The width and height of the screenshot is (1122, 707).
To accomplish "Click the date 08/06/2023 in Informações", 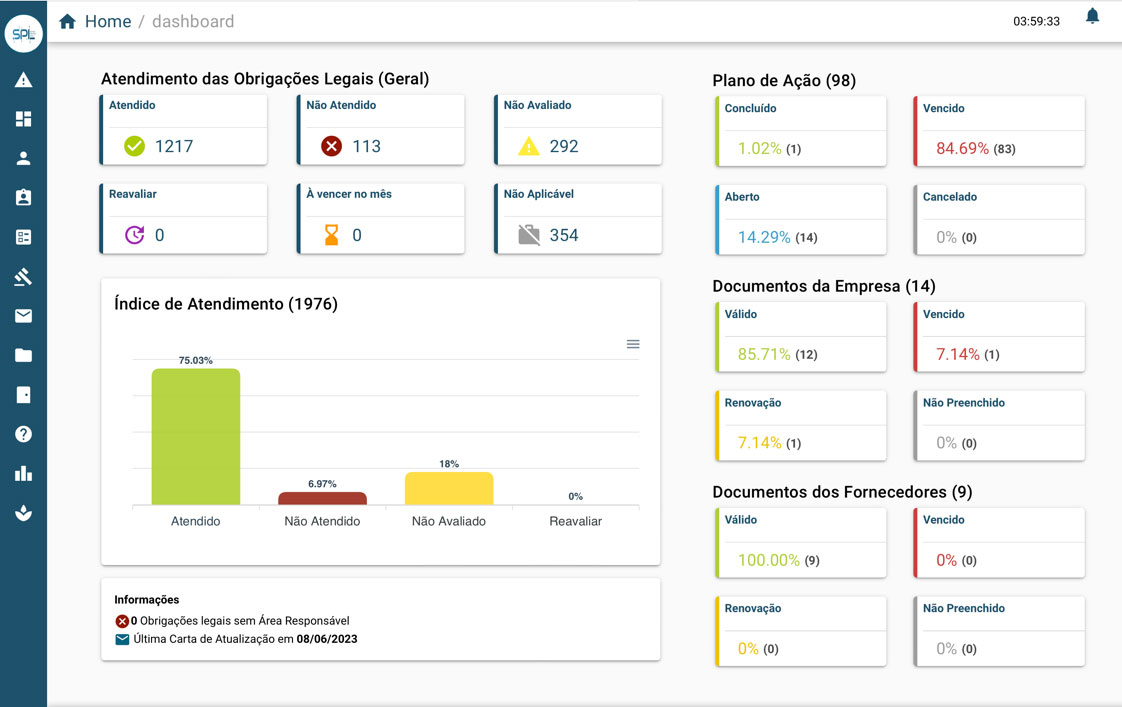I will point(327,639).
